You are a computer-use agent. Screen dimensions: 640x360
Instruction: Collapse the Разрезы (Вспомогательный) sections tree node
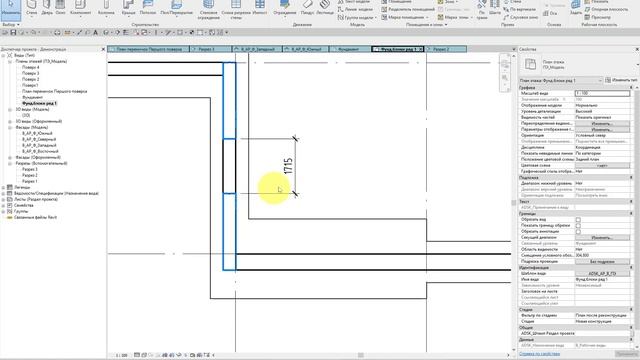(x=10, y=163)
